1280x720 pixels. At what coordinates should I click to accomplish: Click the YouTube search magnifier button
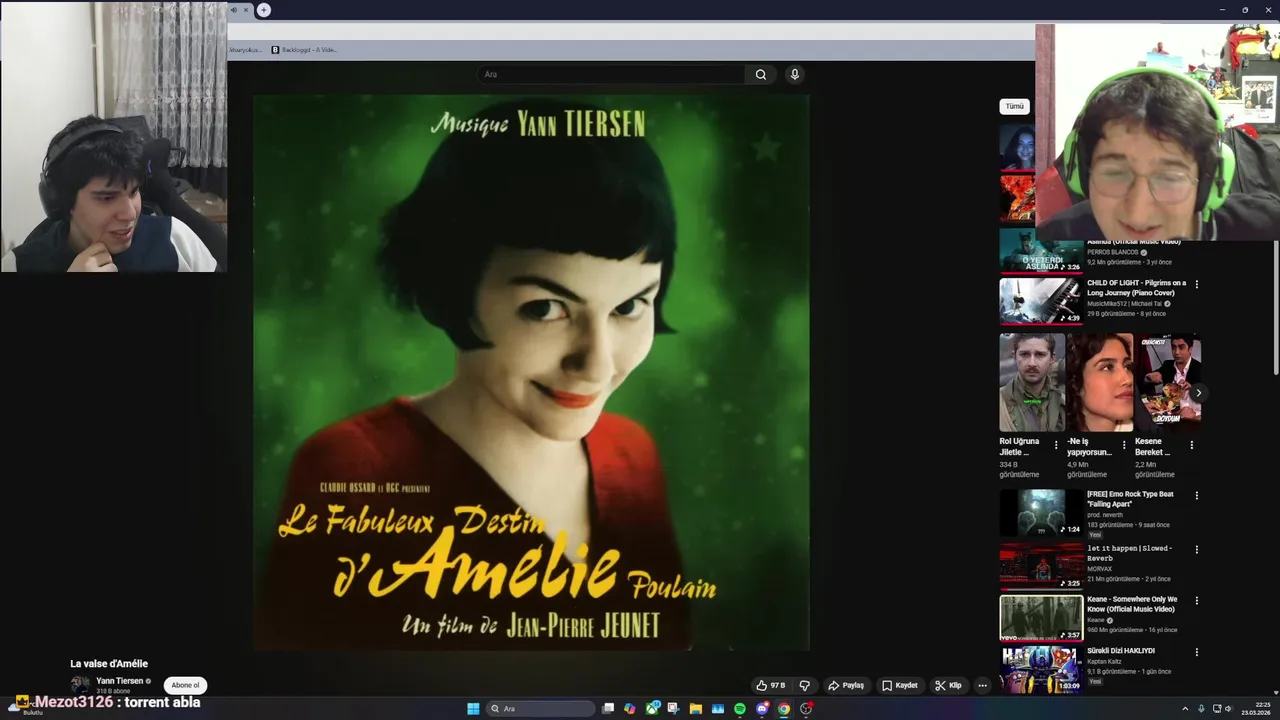(x=760, y=74)
